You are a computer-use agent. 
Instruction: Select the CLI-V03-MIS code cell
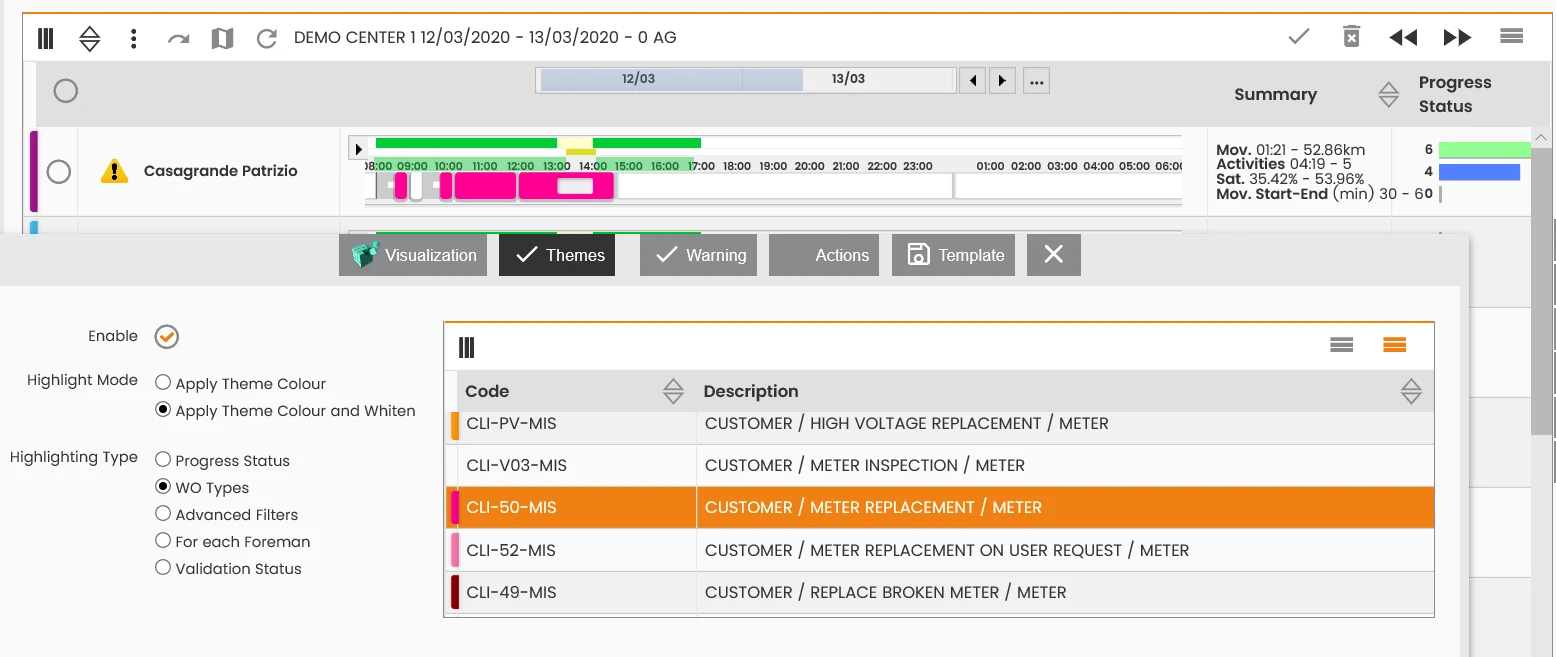577,465
